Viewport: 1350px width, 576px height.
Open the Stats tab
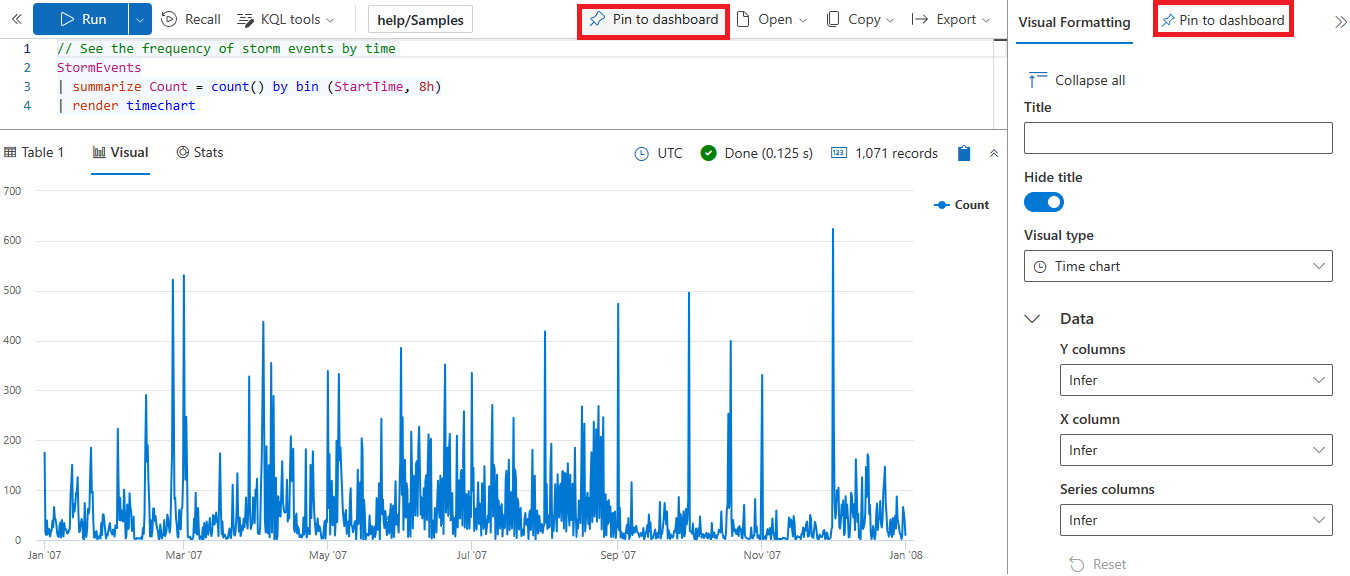coord(199,152)
